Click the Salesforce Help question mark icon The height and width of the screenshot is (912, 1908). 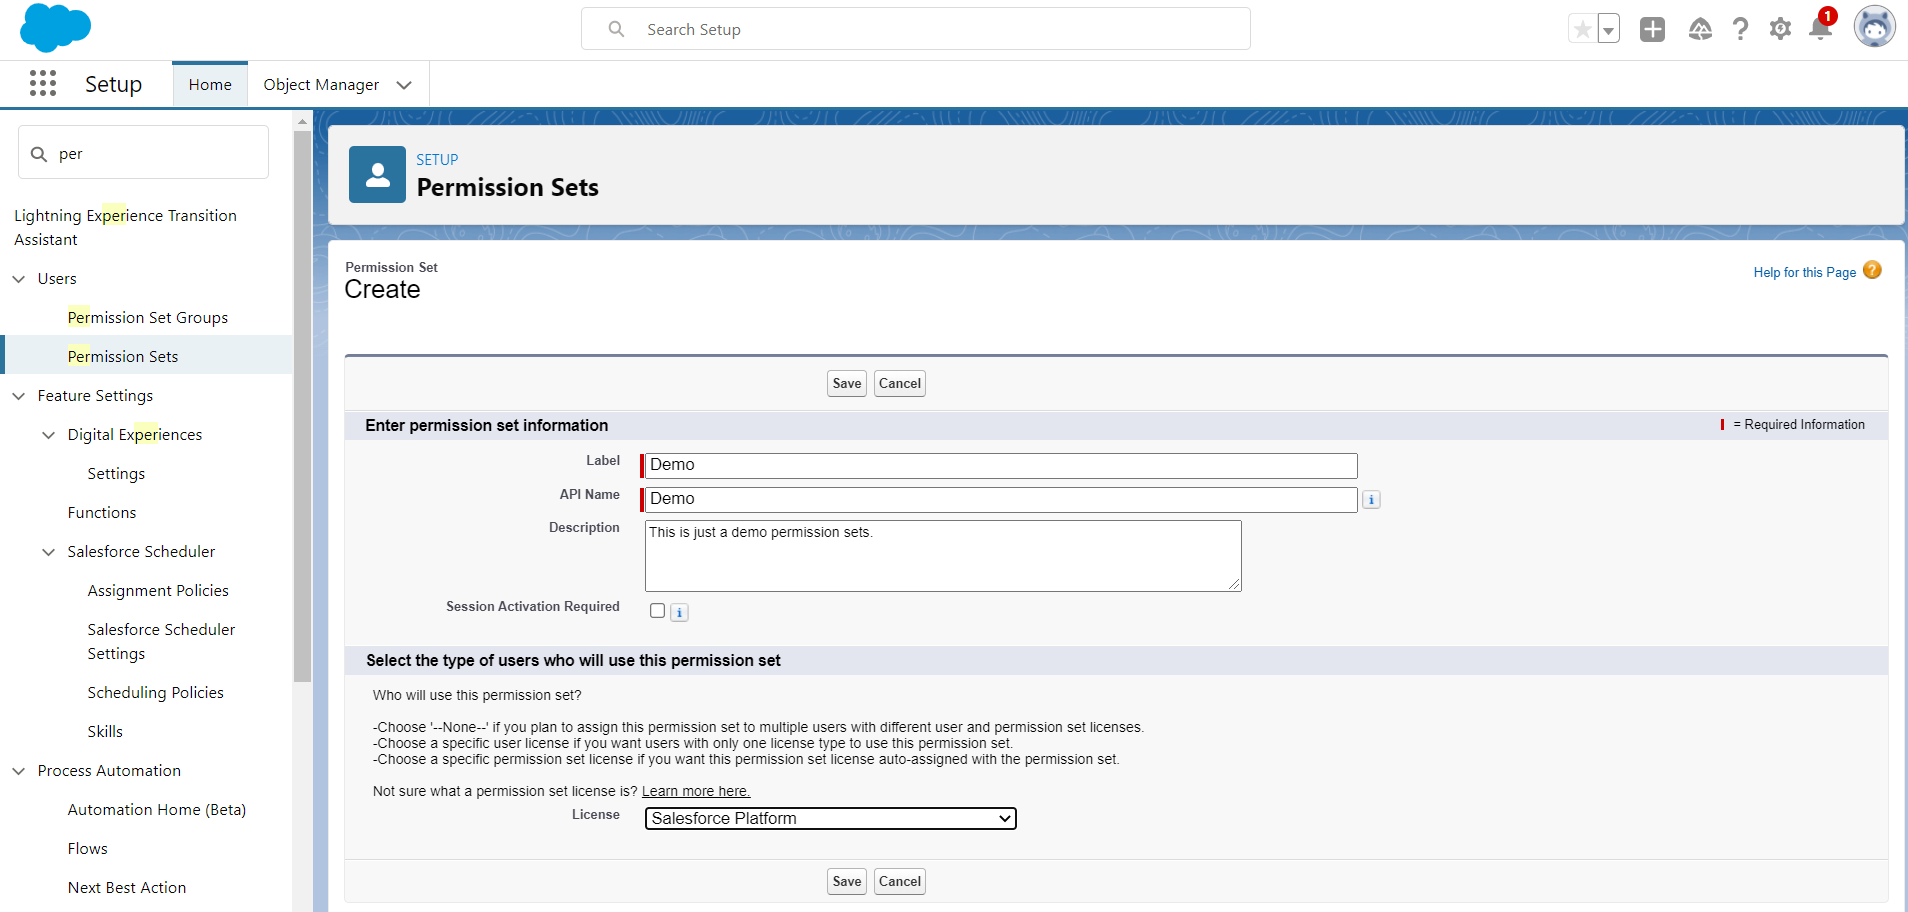click(x=1740, y=30)
